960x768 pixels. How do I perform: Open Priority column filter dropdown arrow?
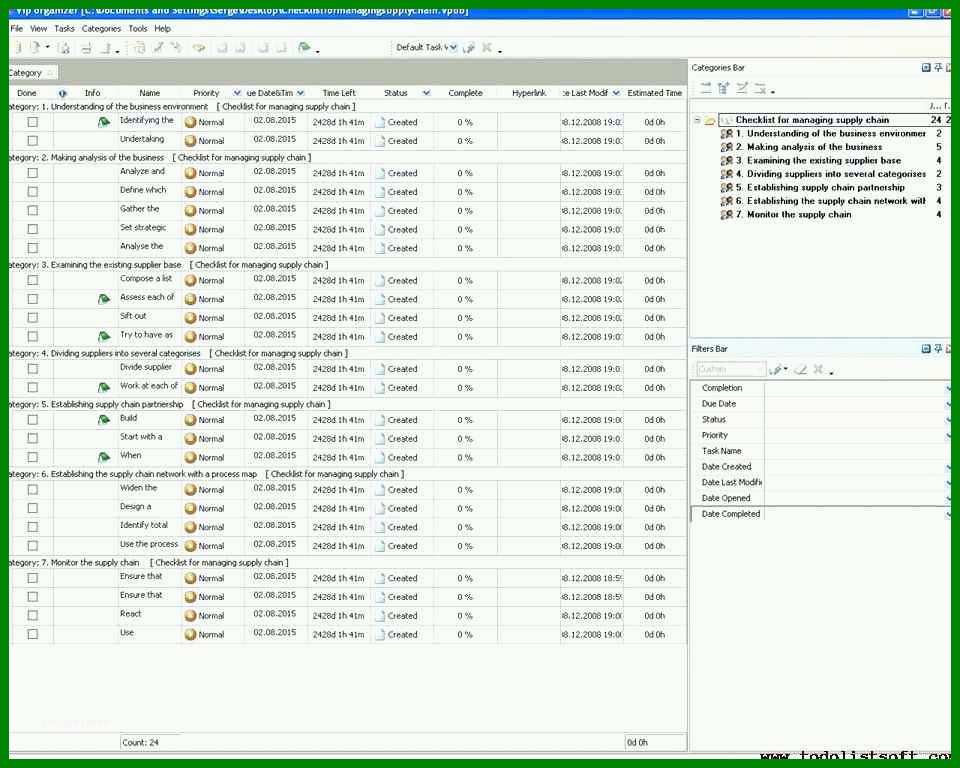click(237, 93)
